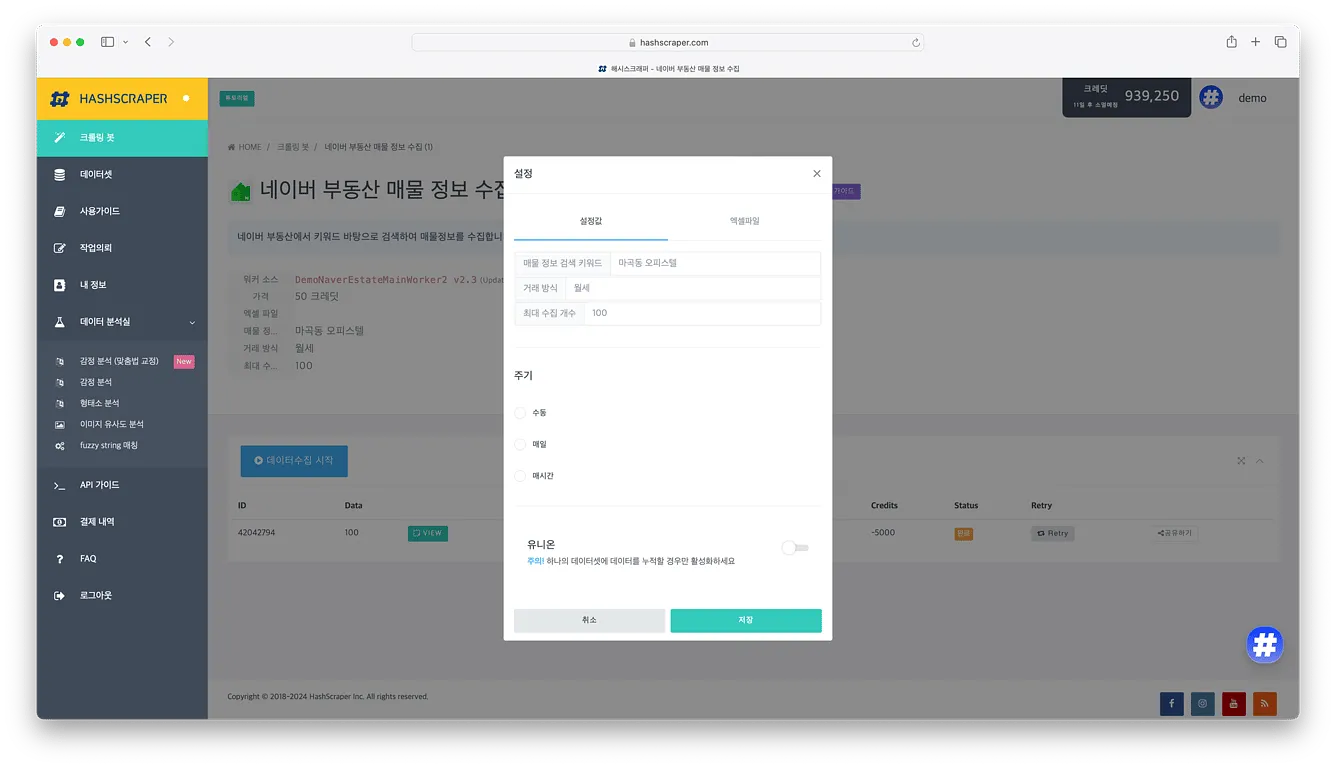Select the 매일 schedule radio option
This screenshot has height=768, width=1336.
click(x=520, y=444)
